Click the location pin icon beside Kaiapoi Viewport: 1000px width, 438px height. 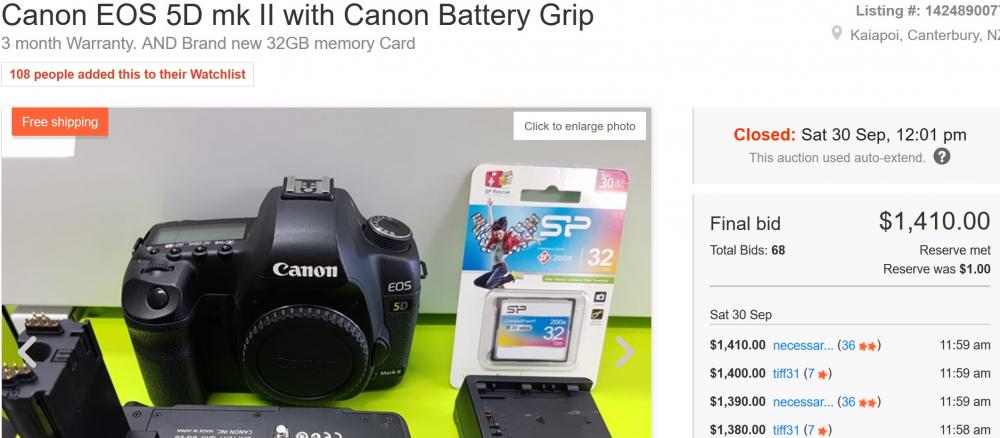point(837,34)
